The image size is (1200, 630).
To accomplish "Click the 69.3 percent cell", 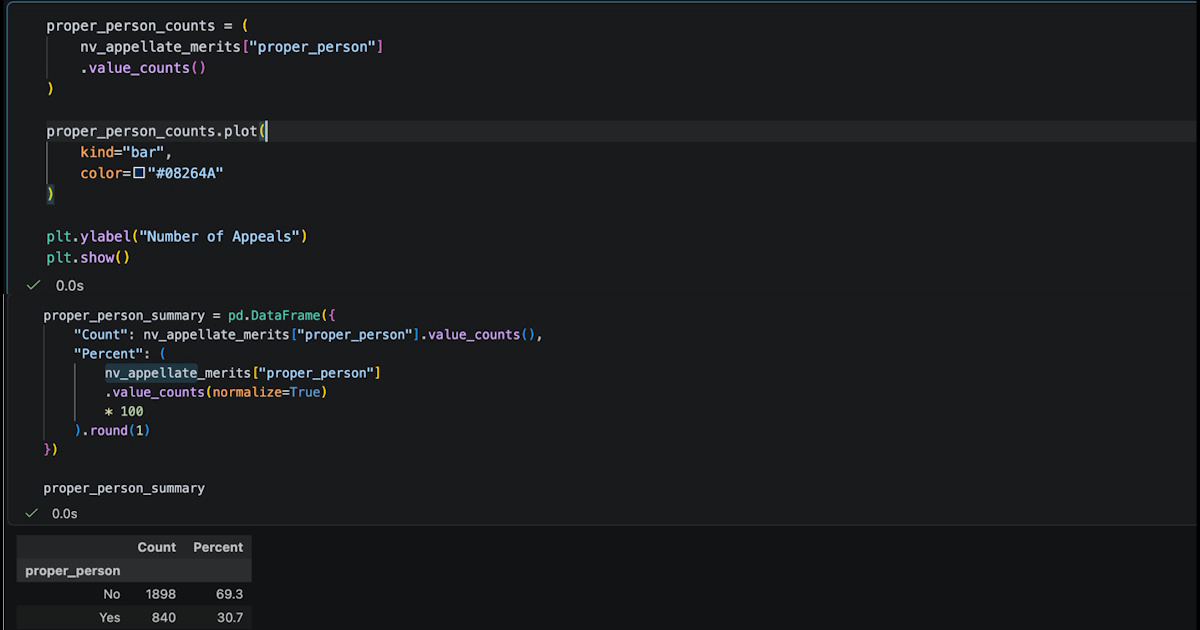I will tap(229, 594).
